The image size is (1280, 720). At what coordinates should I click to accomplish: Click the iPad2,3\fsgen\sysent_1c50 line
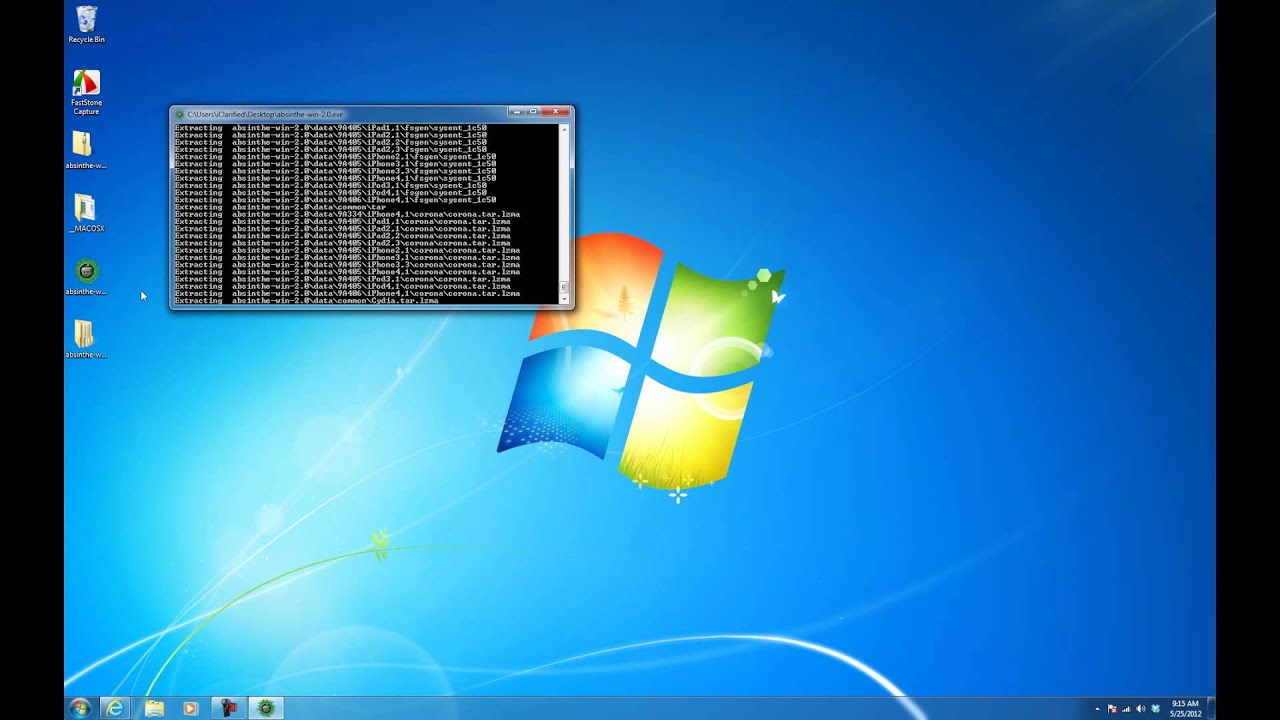click(x=331, y=150)
